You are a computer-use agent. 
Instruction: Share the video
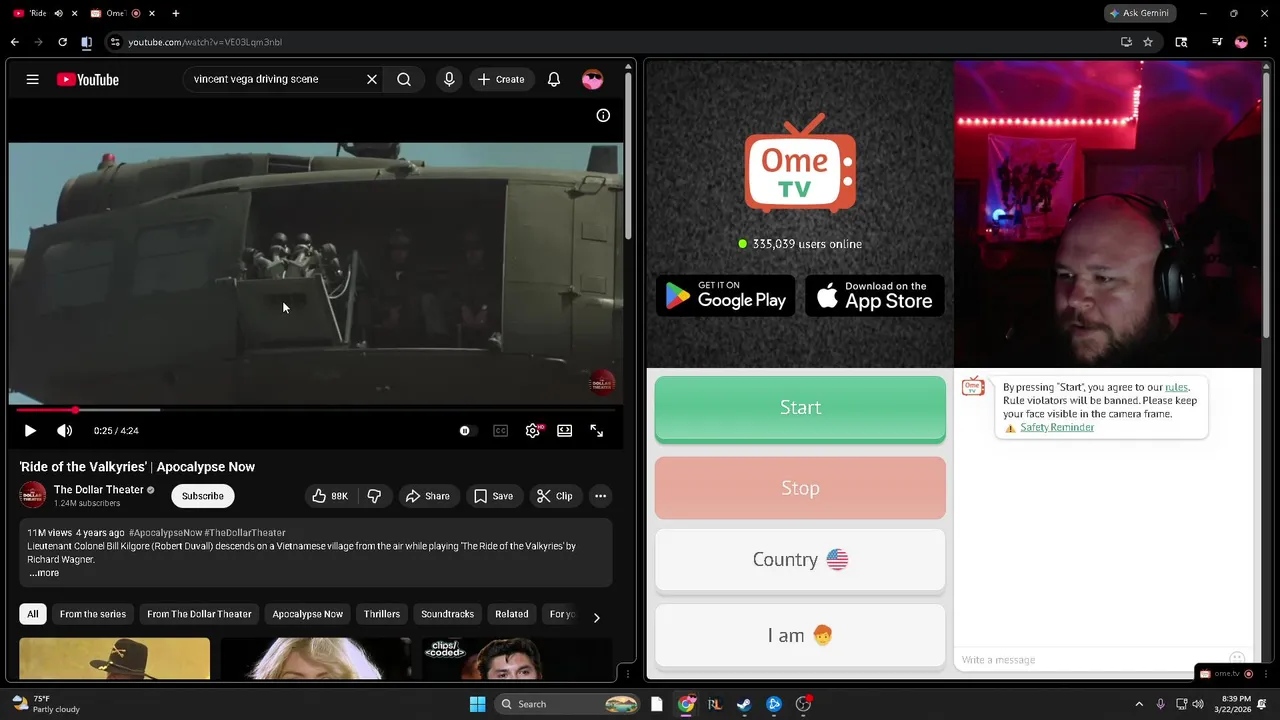pos(427,496)
